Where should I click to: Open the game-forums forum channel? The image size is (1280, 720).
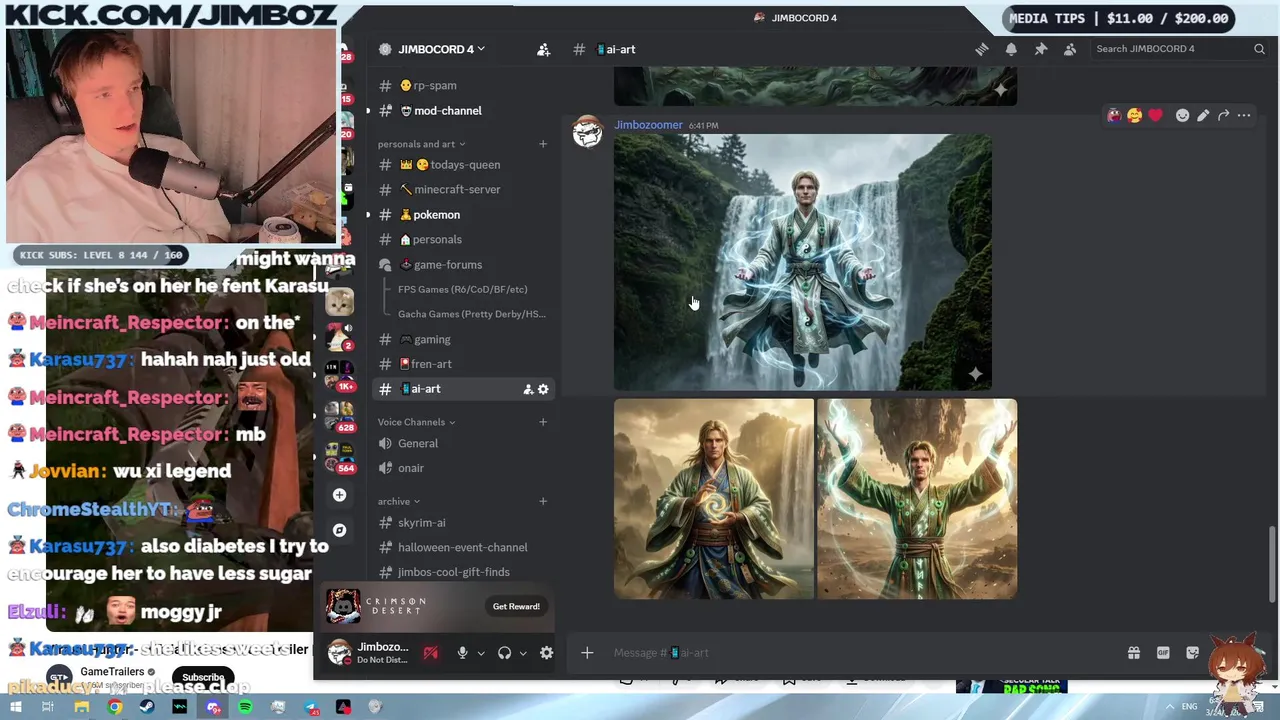point(462,265)
